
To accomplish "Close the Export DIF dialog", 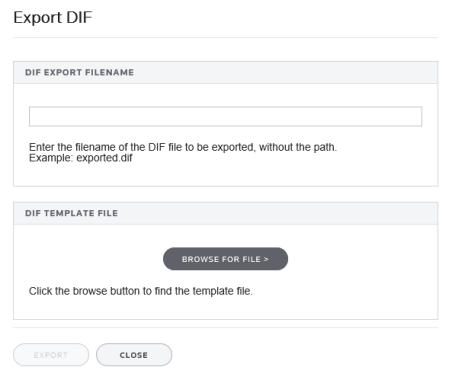I will pos(134,355).
